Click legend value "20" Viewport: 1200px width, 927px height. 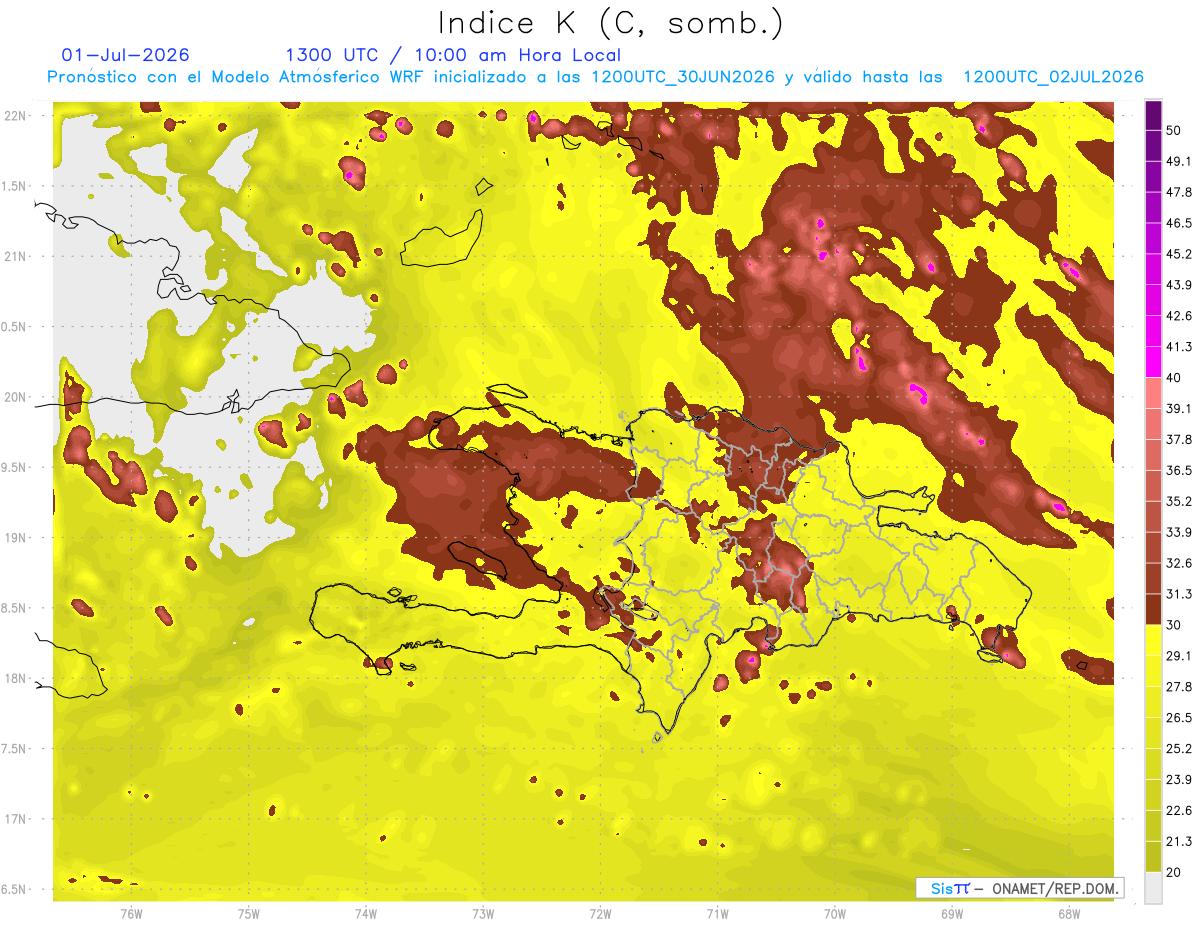coord(1175,871)
